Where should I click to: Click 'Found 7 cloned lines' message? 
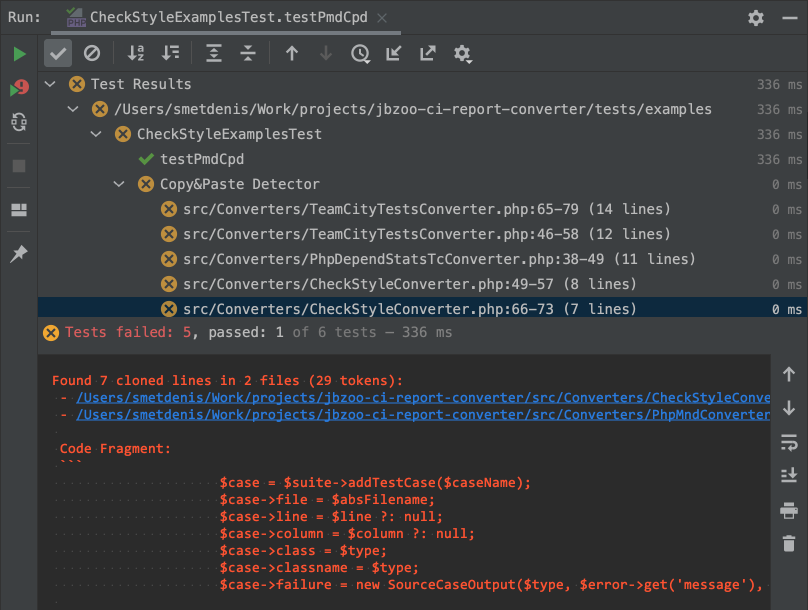227,381
